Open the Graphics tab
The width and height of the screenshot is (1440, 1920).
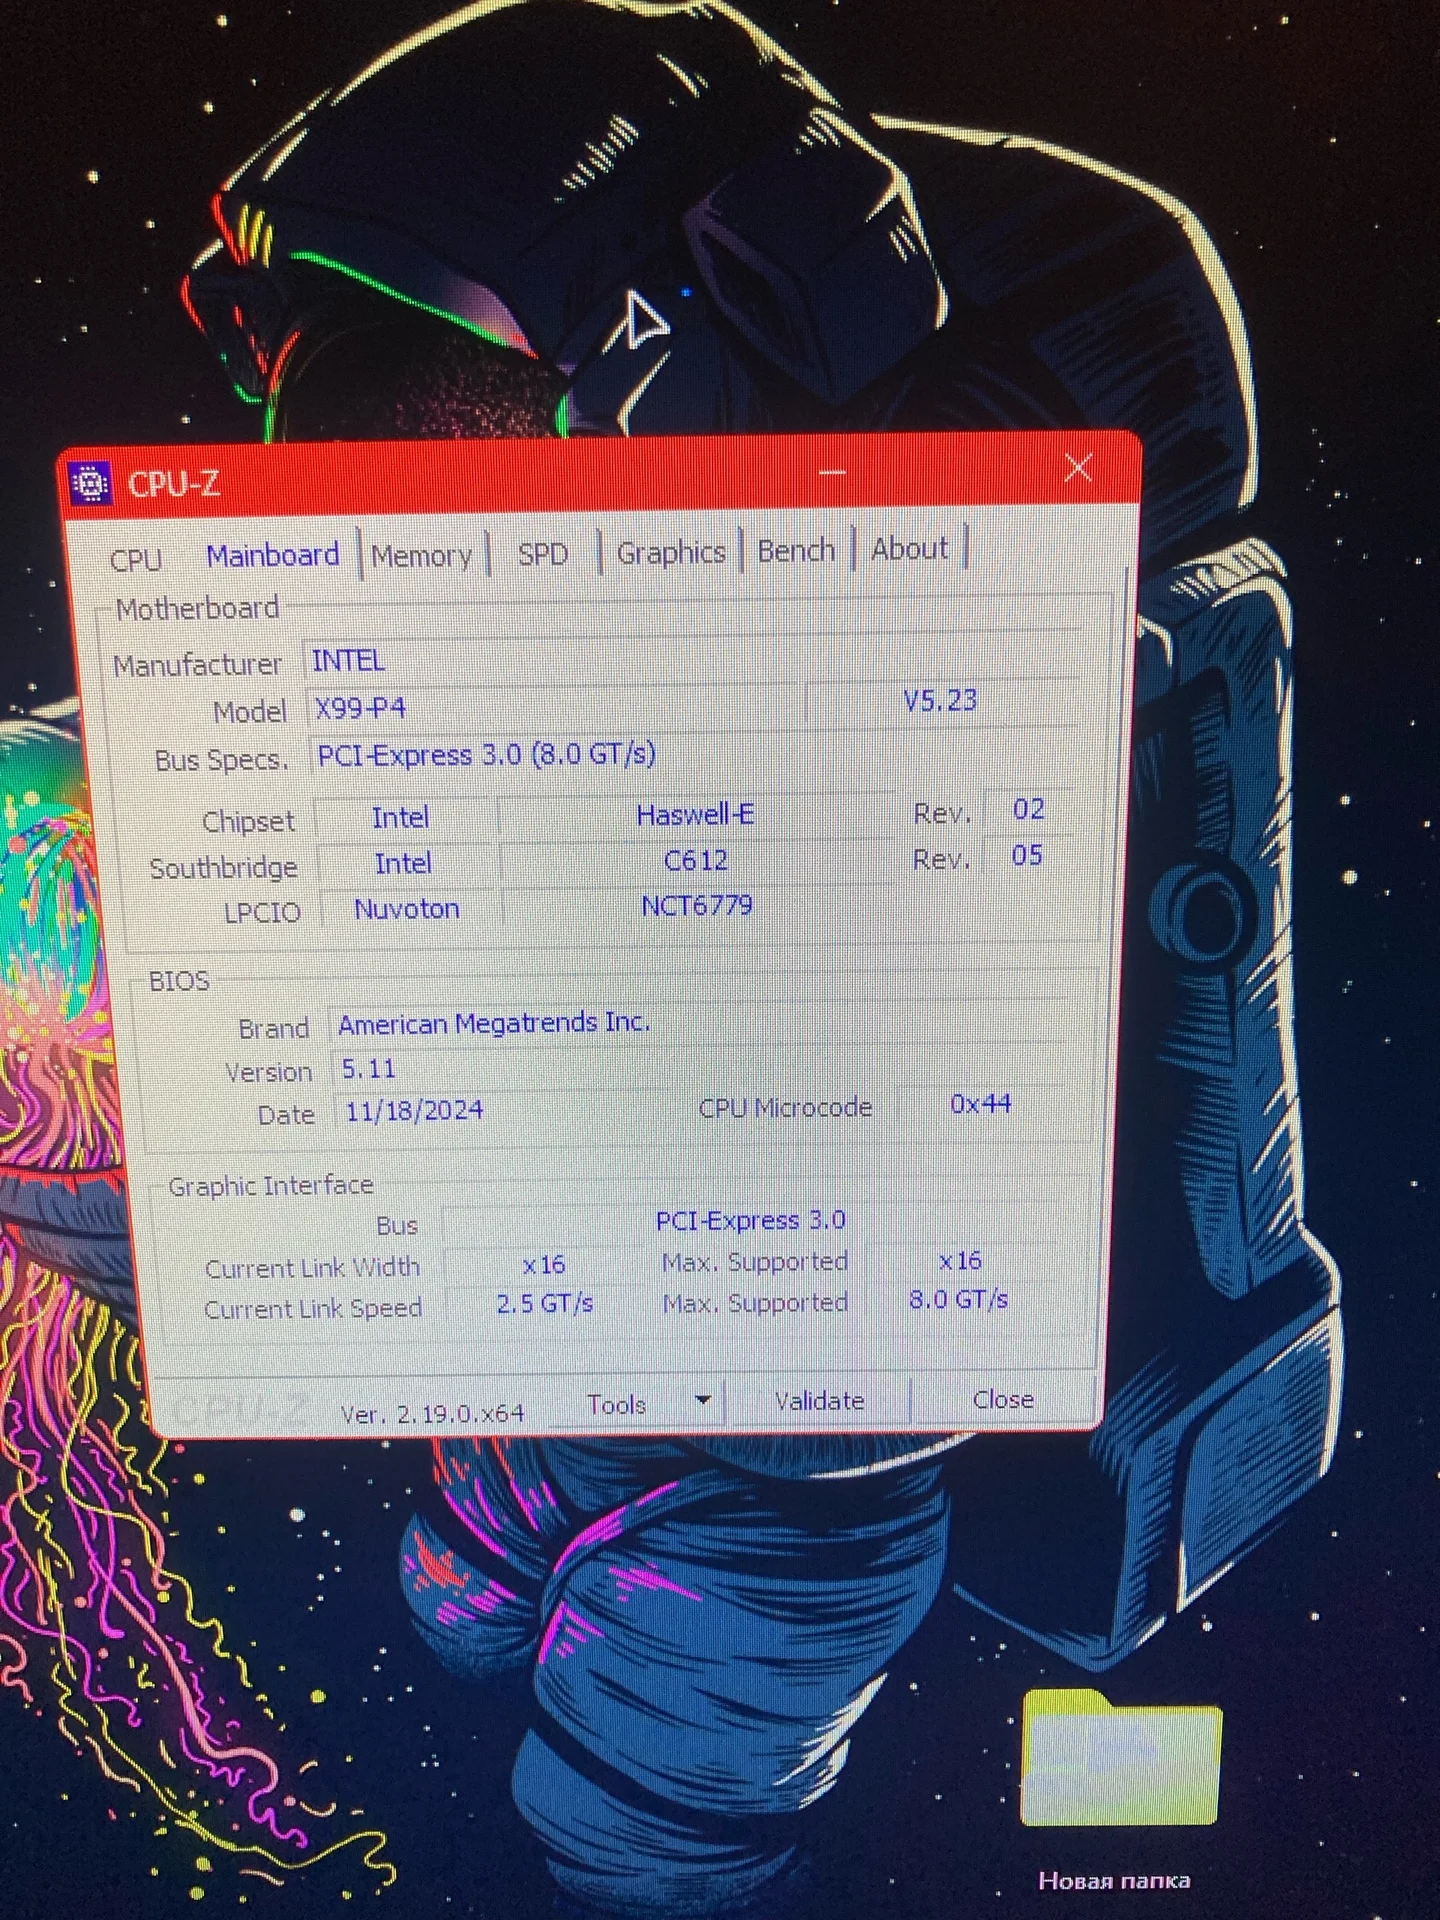click(671, 552)
